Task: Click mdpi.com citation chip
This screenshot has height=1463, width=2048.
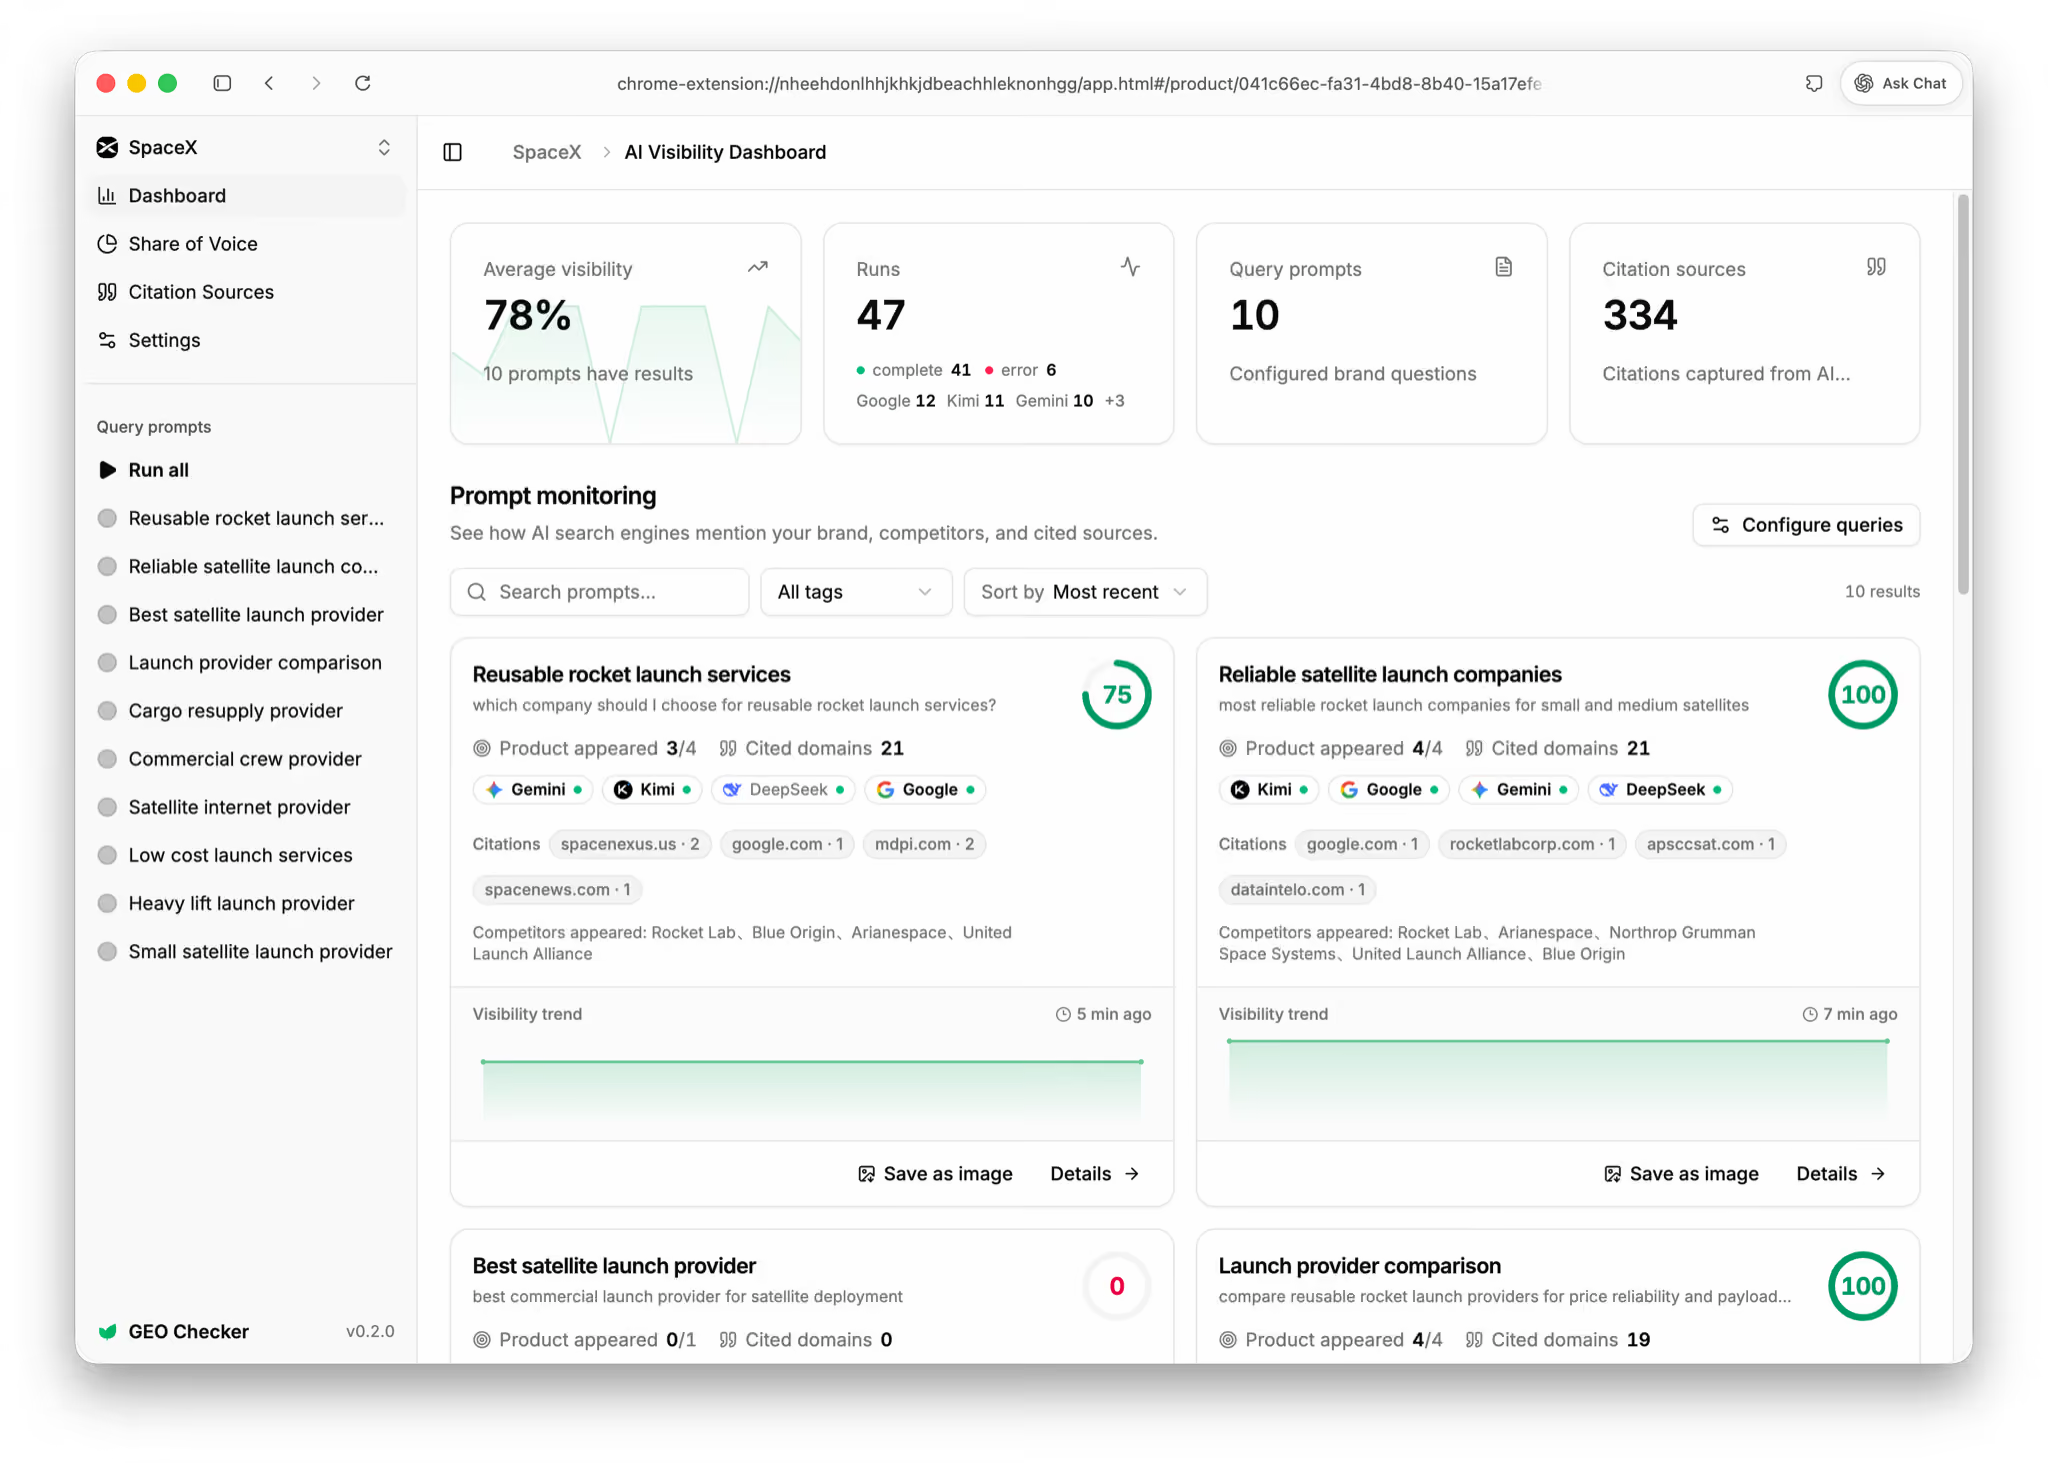Action: 924,844
